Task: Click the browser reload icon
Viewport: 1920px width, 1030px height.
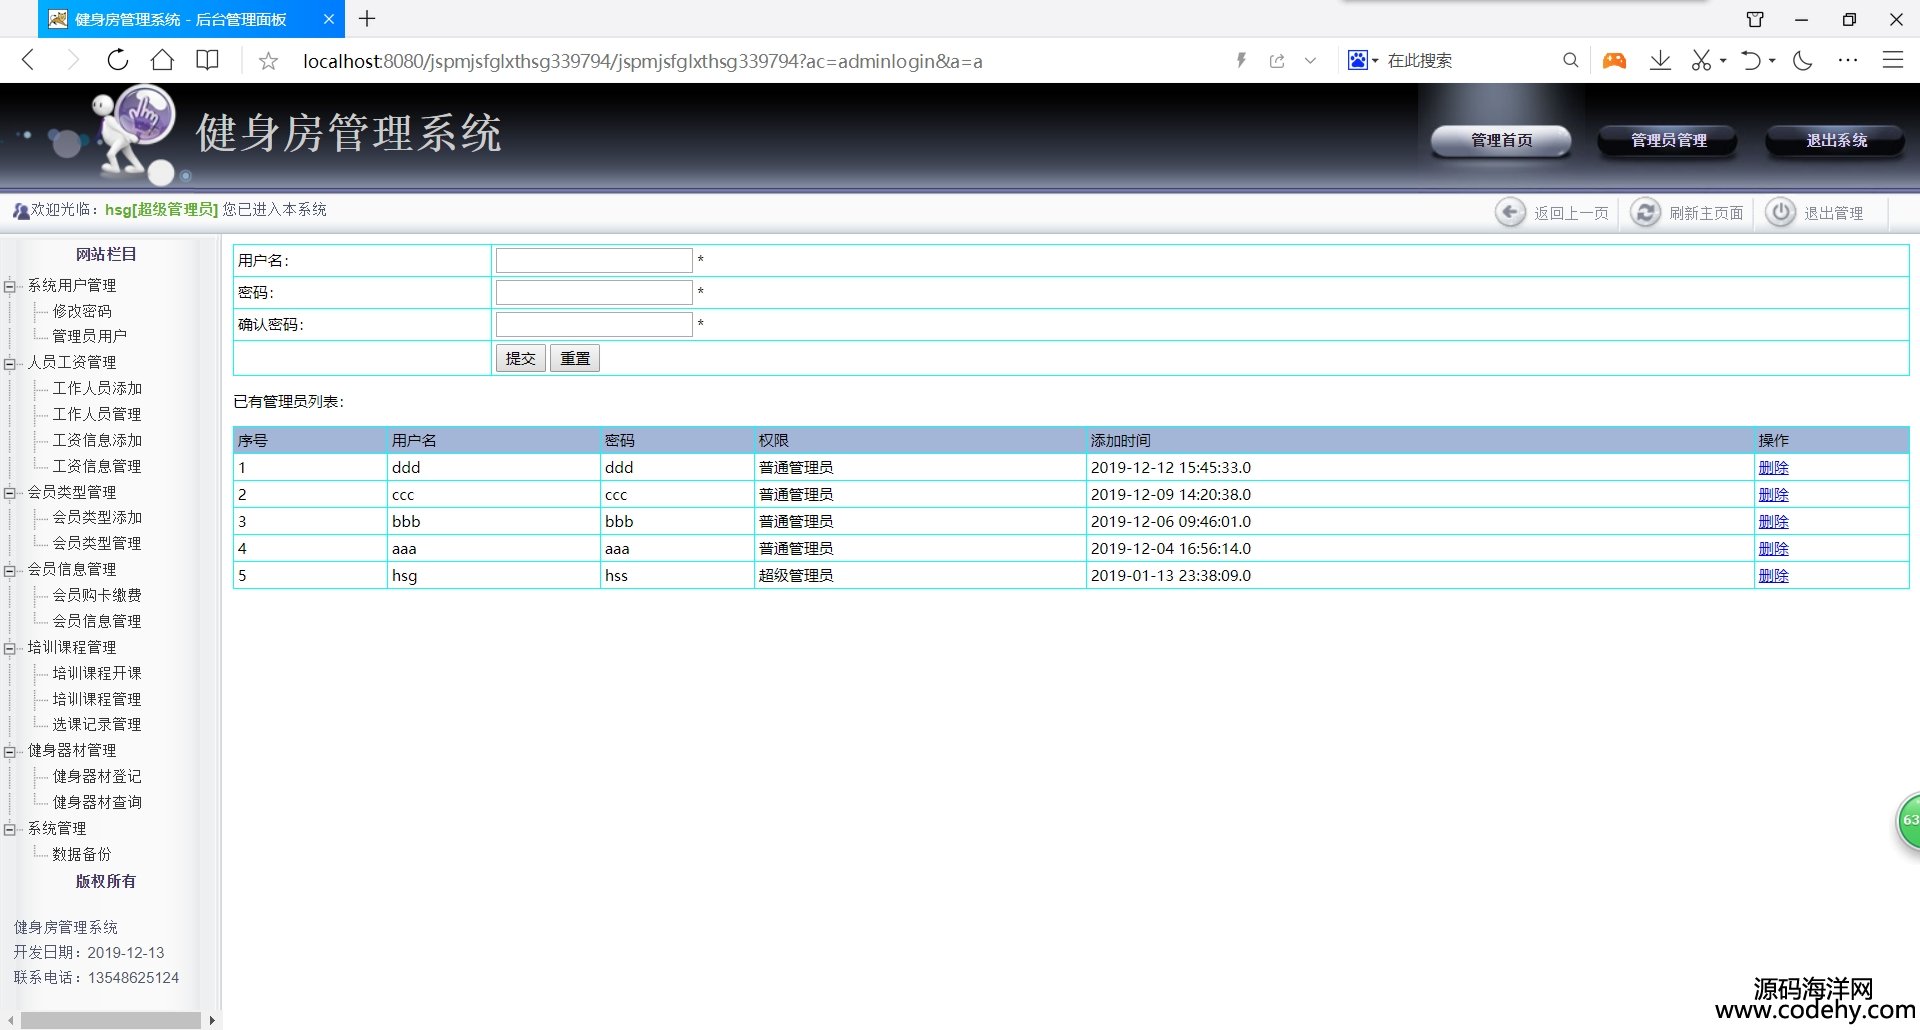Action: (x=118, y=60)
